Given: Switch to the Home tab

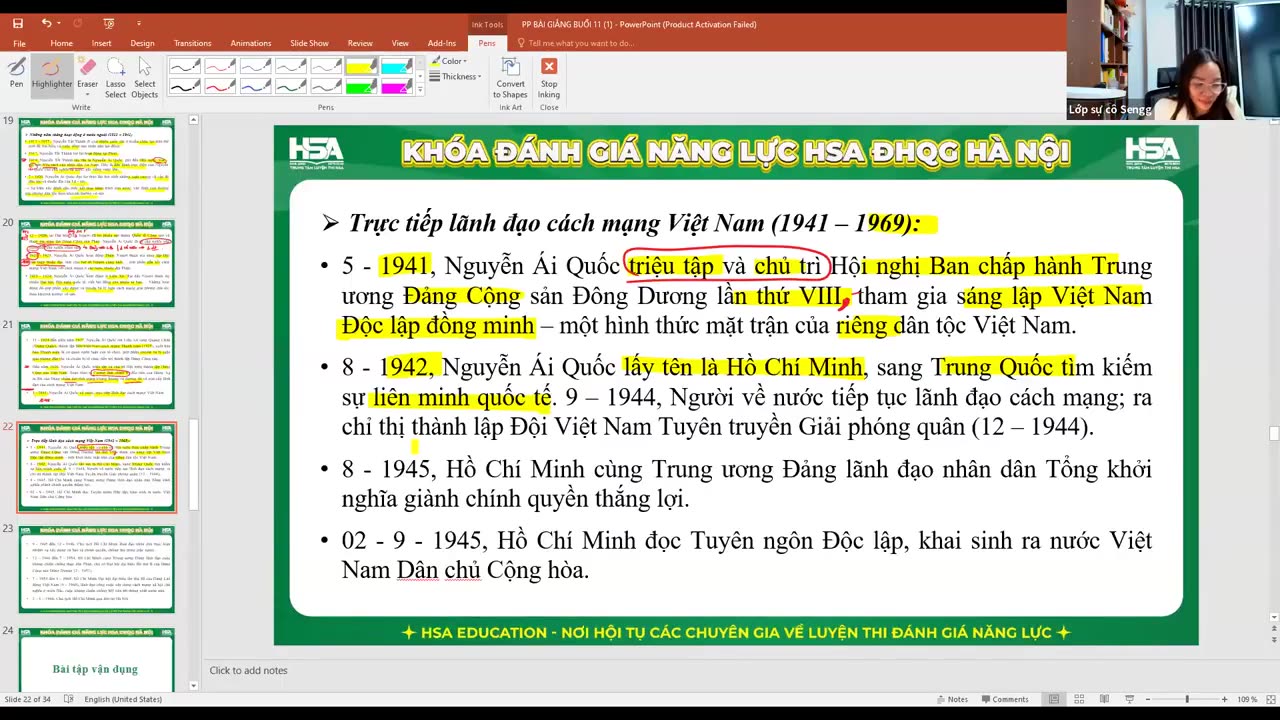Looking at the screenshot, I should tap(61, 43).
